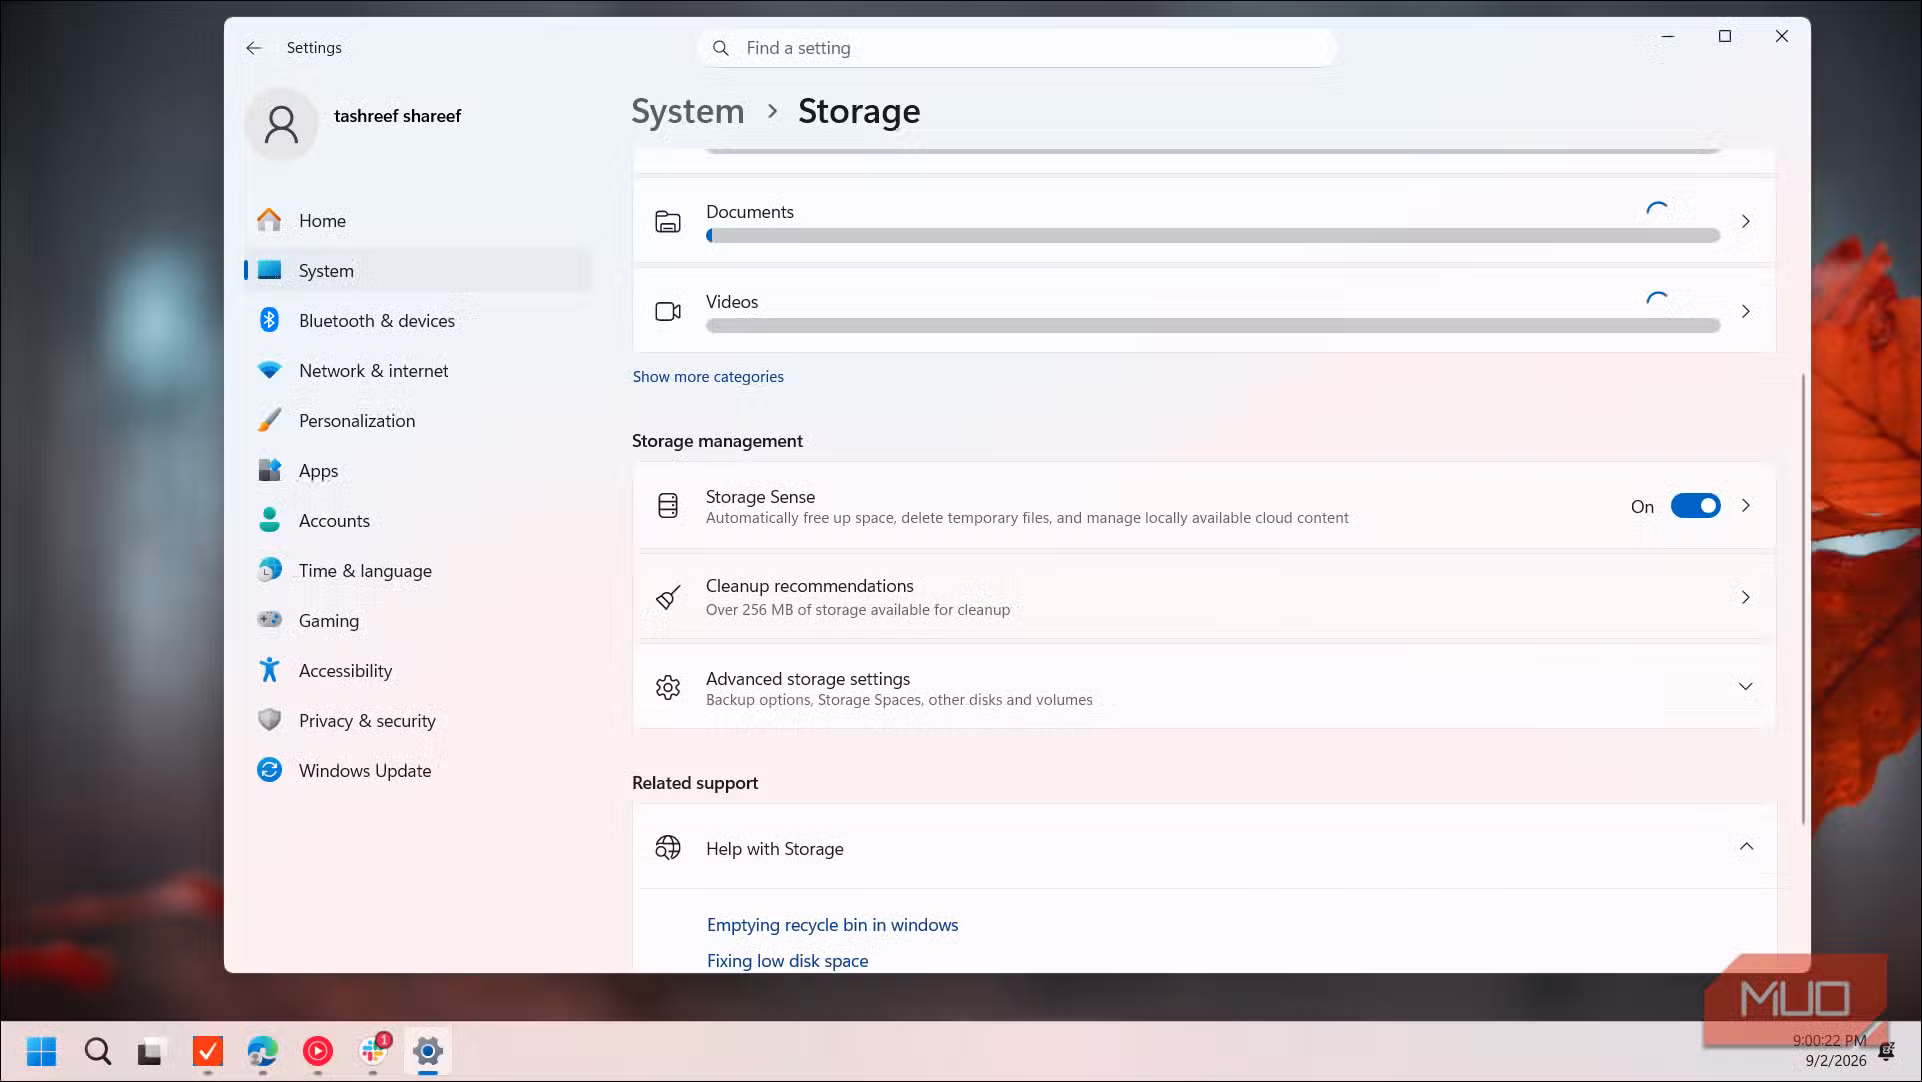Open Storage Sense settings chevron
The height and width of the screenshot is (1082, 1922).
point(1745,506)
